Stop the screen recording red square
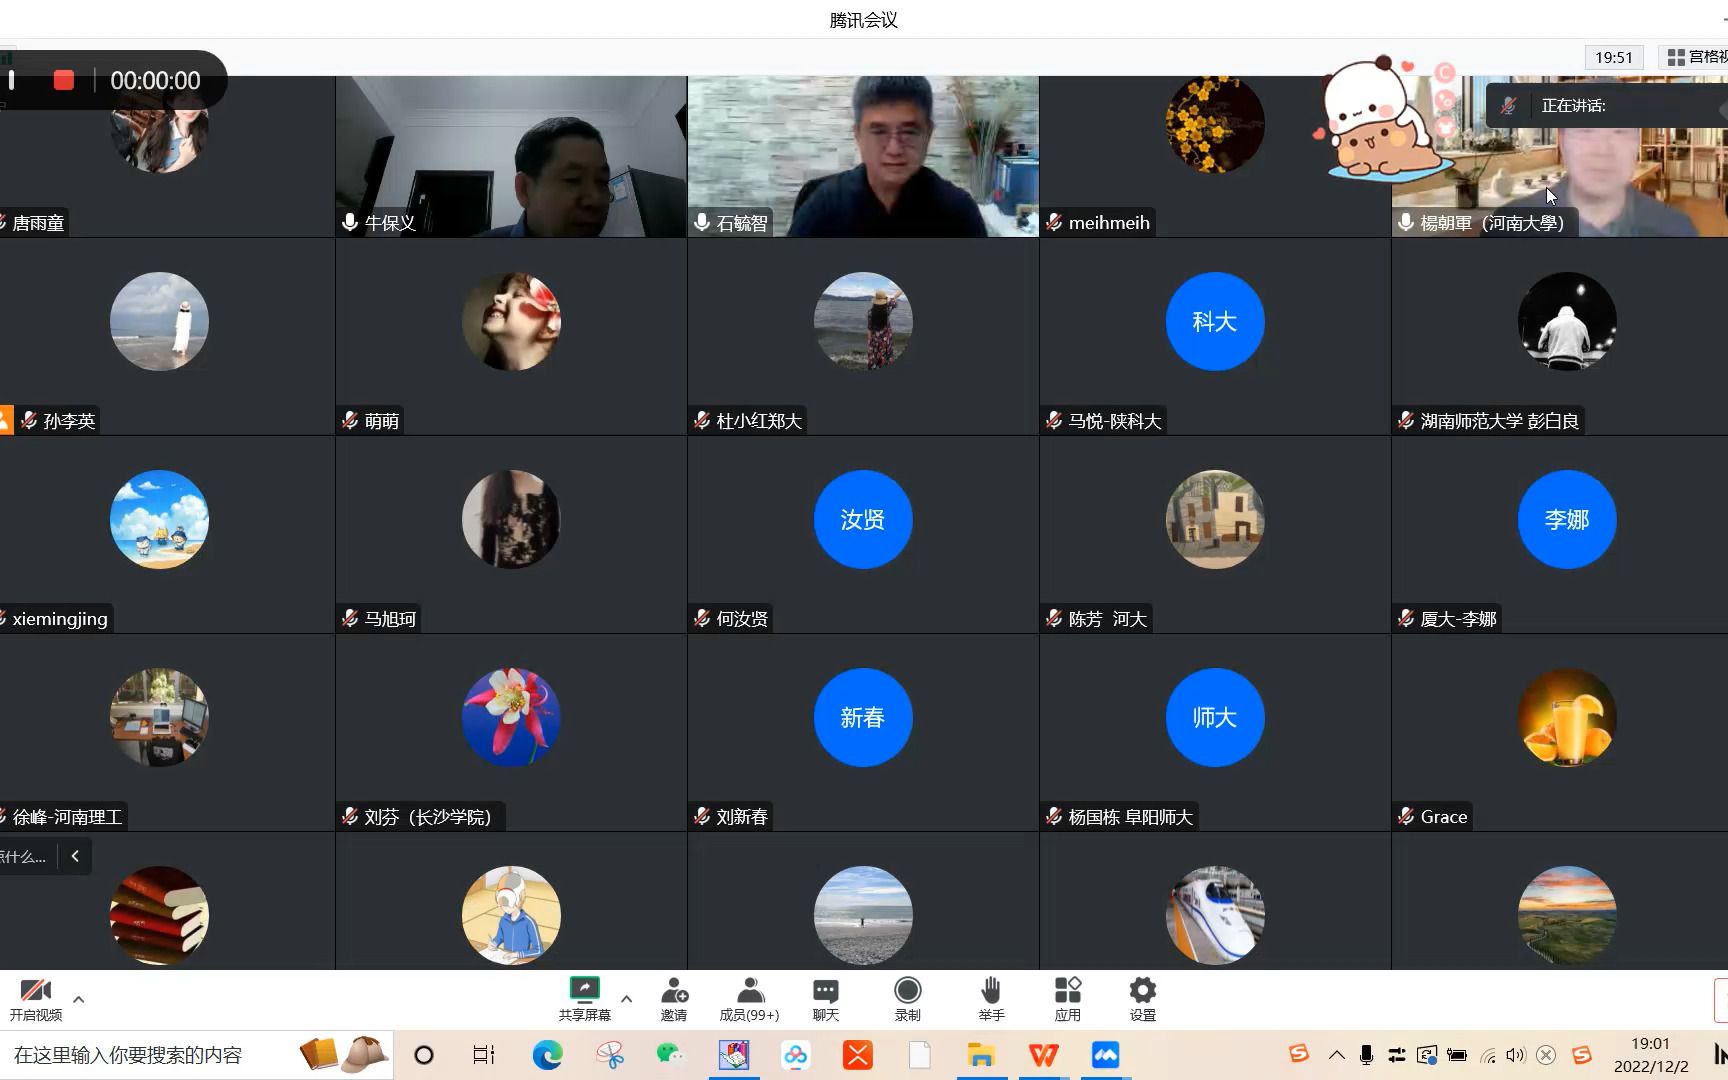 (64, 80)
